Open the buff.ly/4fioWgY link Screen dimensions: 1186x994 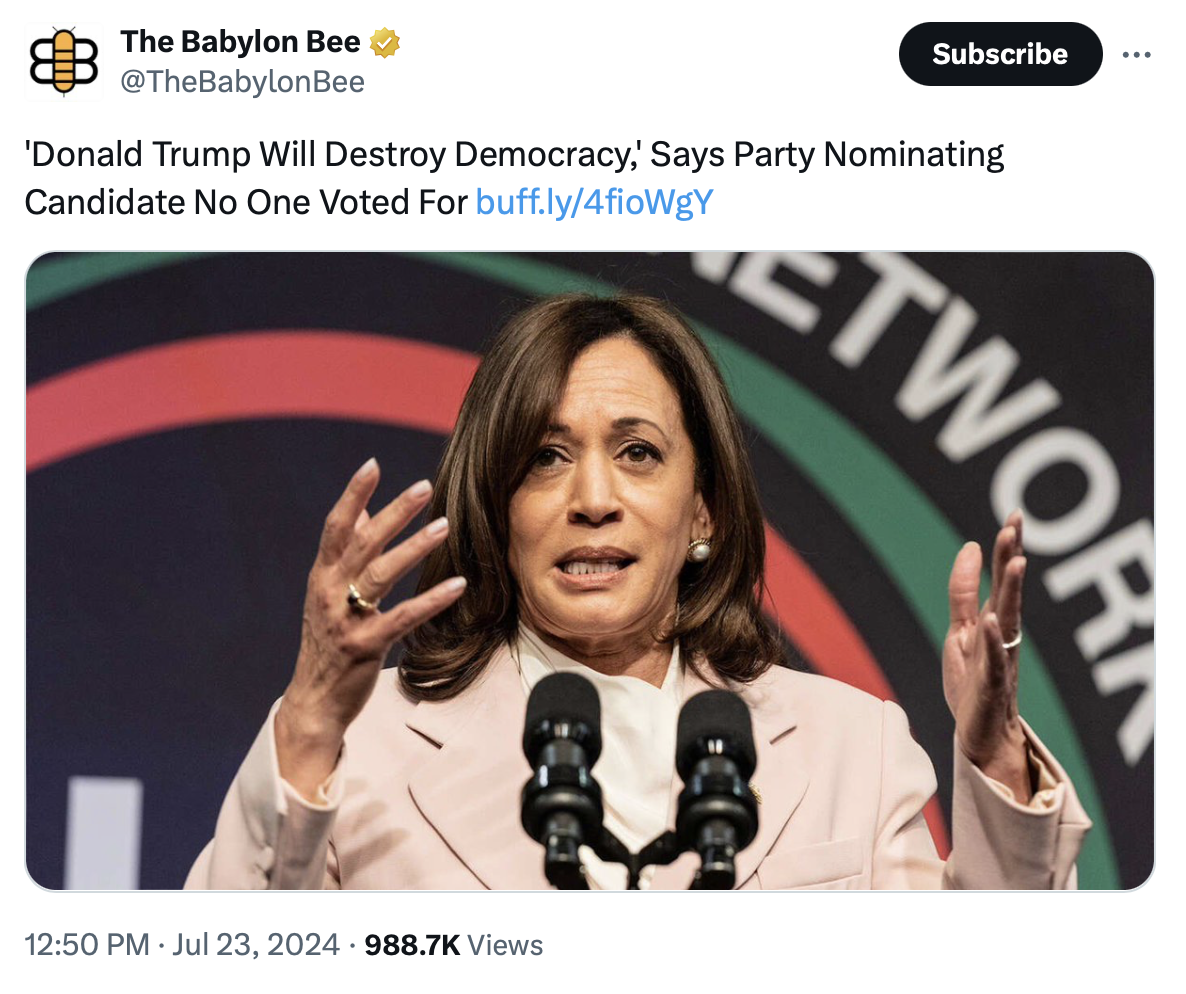(x=594, y=202)
